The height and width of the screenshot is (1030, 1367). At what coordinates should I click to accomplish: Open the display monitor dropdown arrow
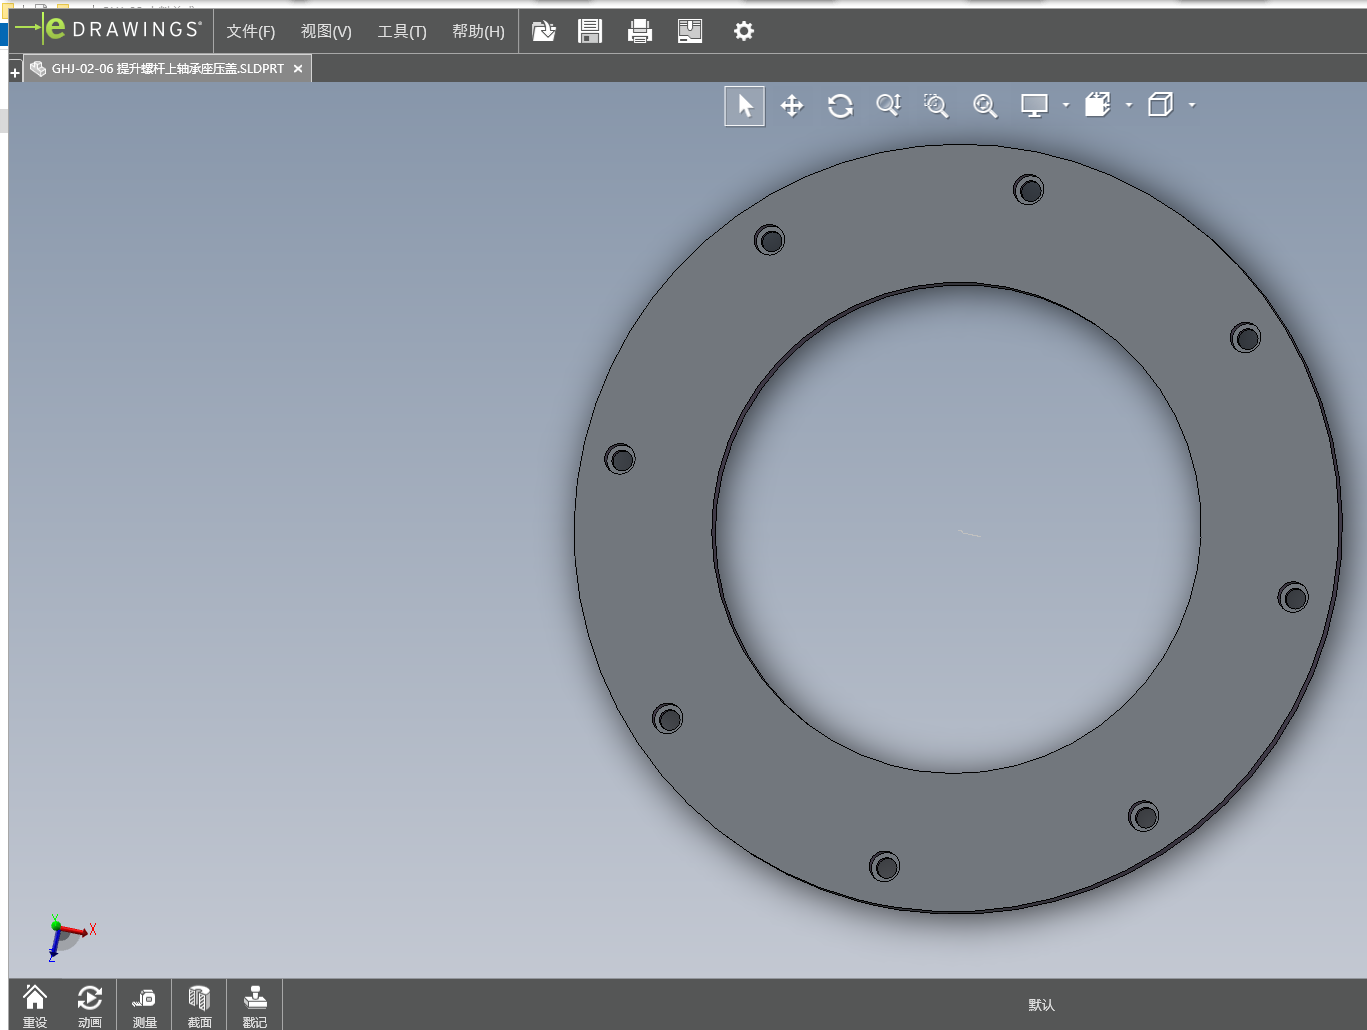(x=1066, y=105)
